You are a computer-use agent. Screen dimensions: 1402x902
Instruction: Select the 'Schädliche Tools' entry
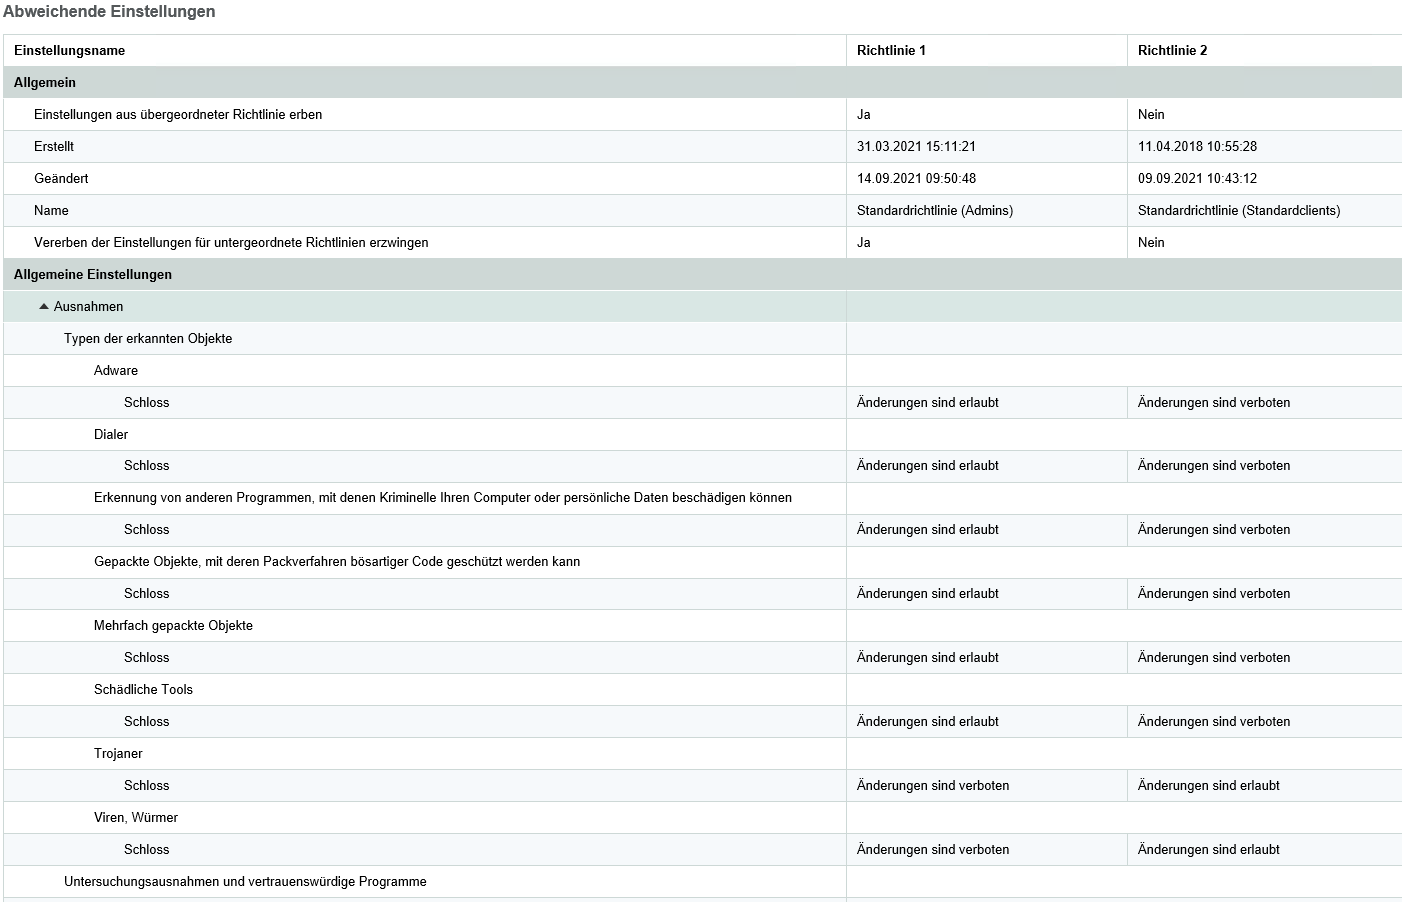[143, 690]
